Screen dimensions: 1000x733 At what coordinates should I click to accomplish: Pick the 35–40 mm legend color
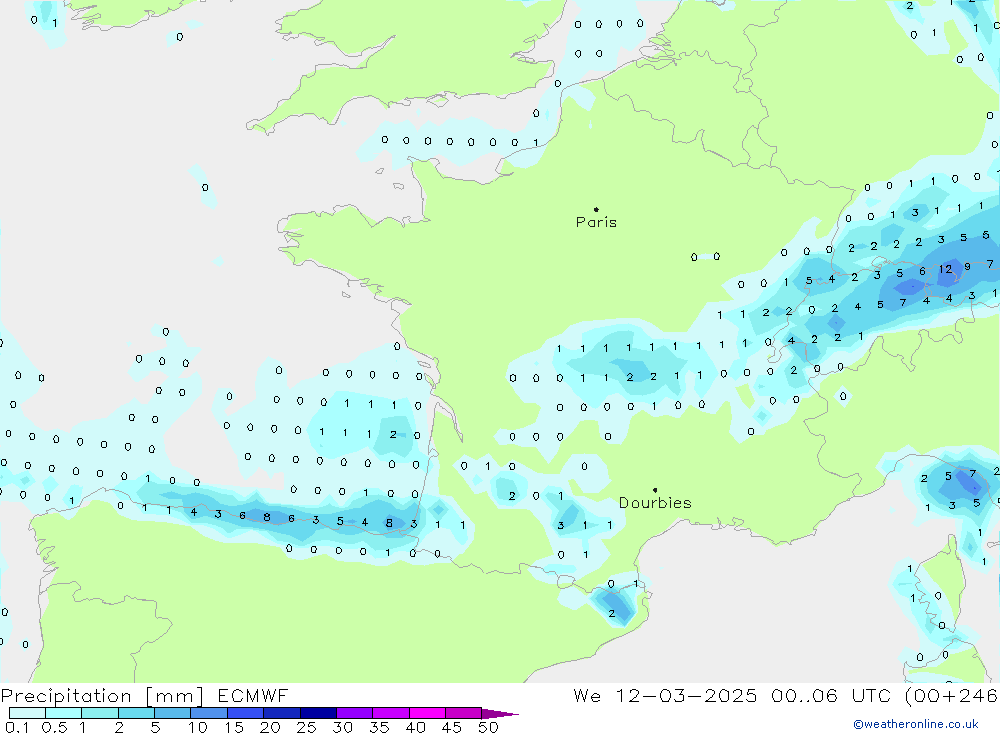pos(391,713)
